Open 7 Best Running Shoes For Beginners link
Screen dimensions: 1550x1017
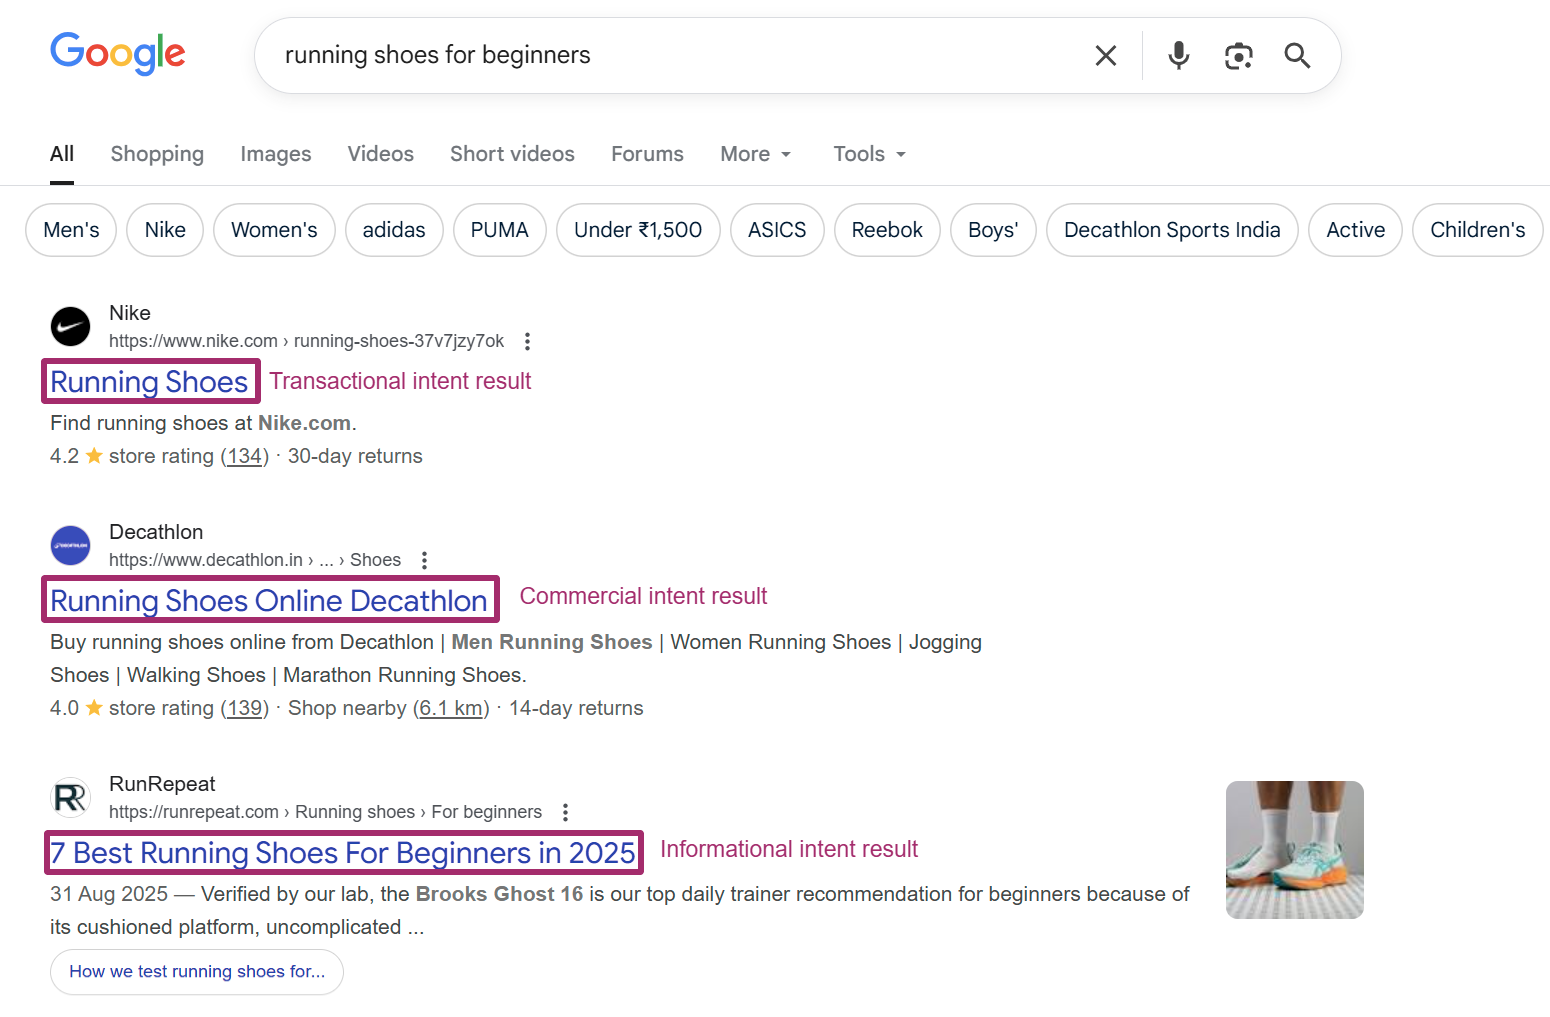(x=343, y=853)
